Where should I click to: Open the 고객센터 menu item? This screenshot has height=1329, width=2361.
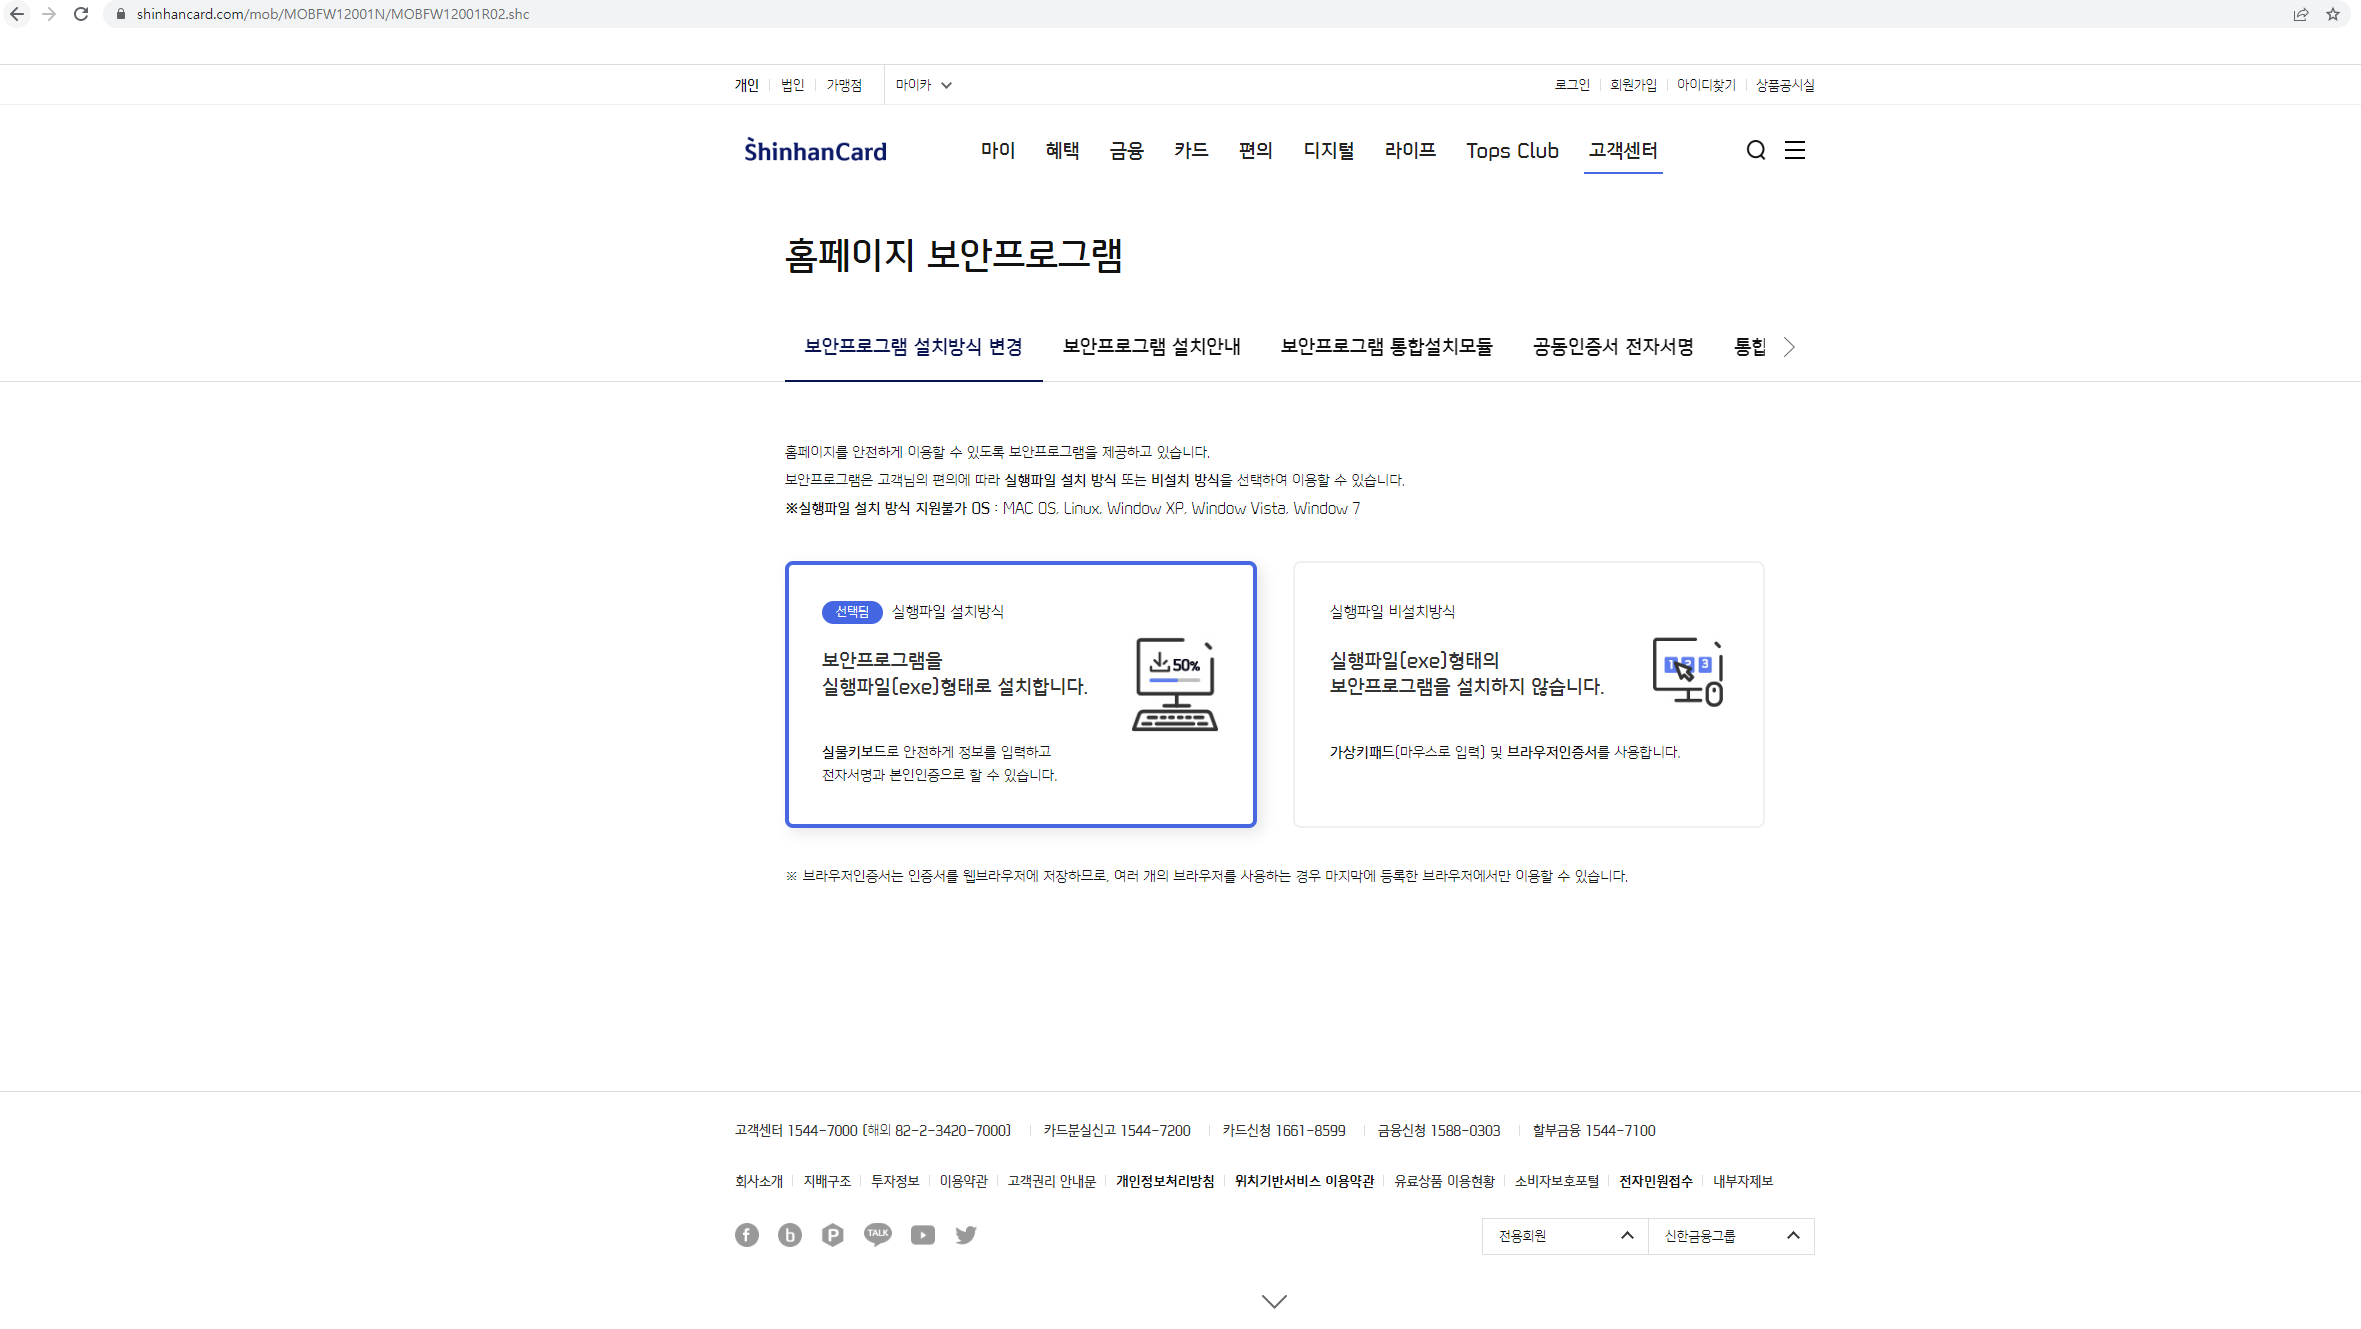1622,150
